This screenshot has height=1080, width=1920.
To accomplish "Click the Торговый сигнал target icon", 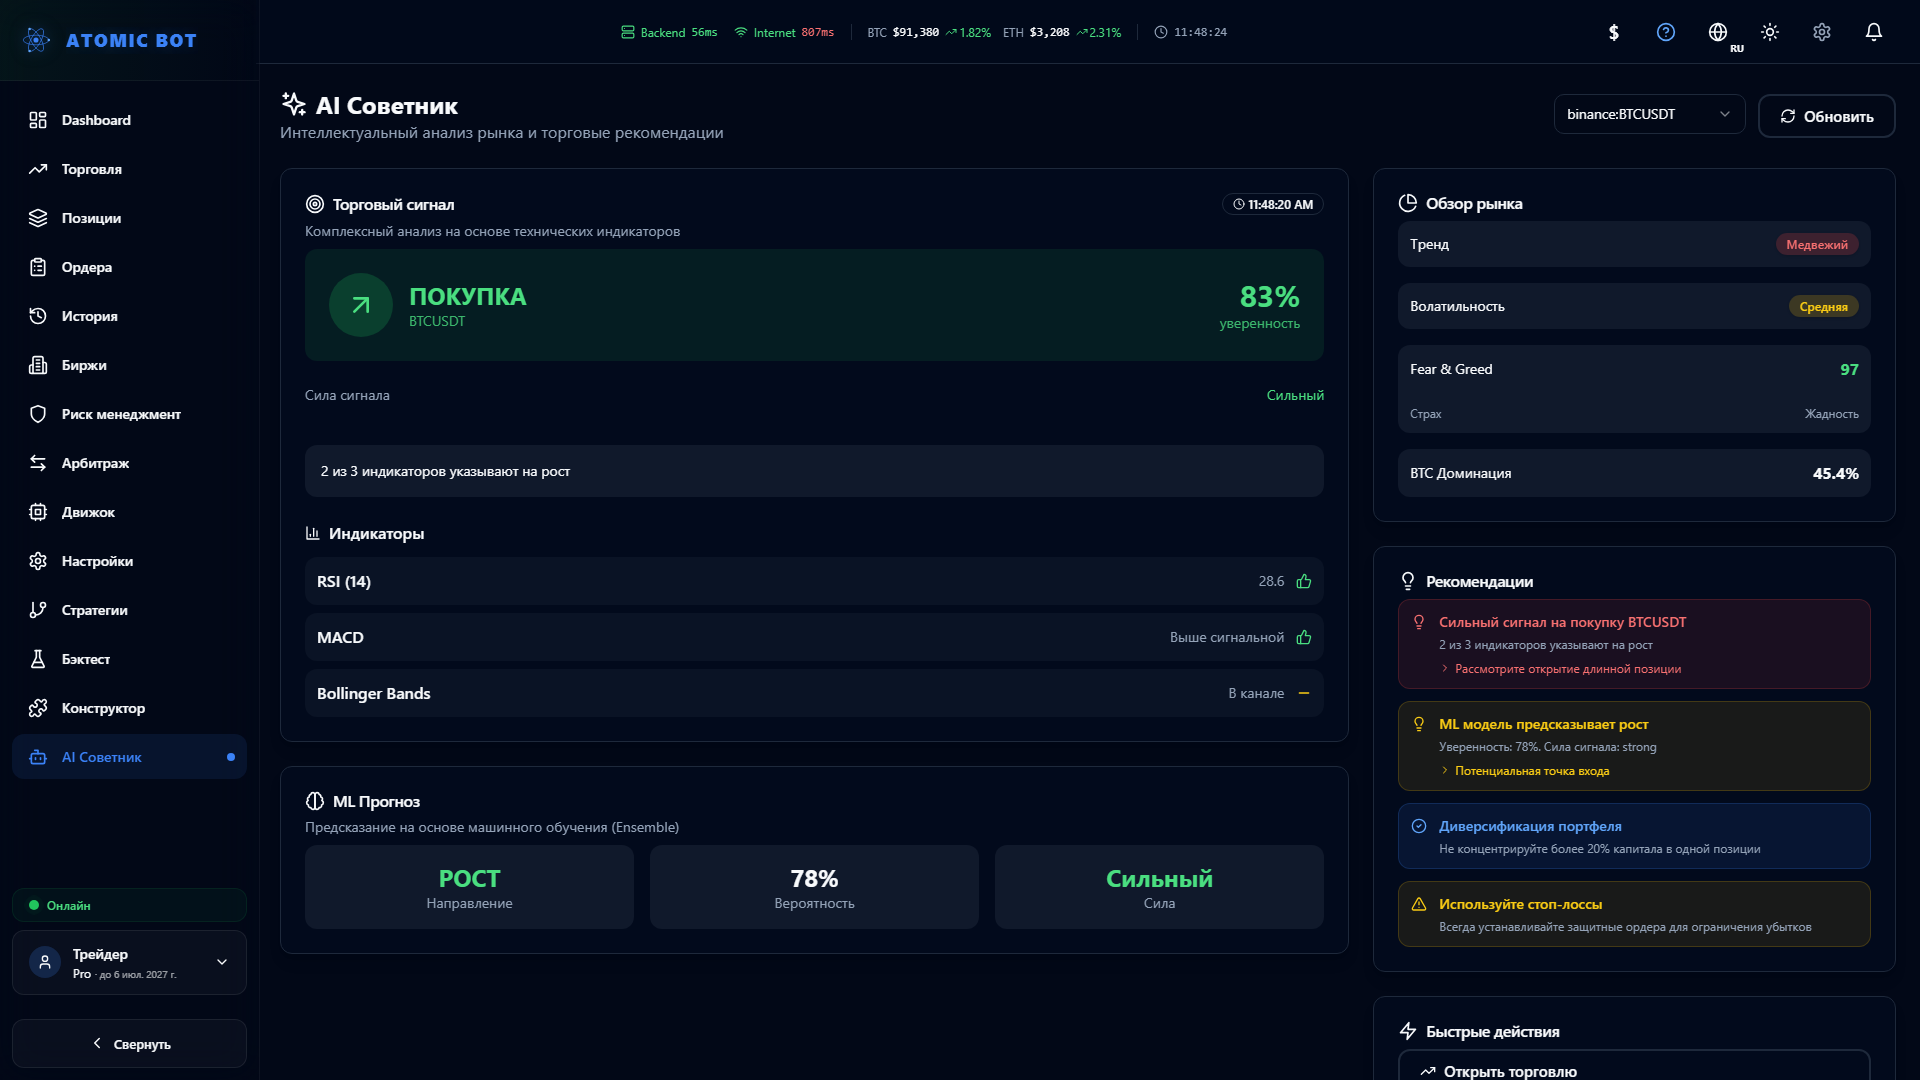I will pyautogui.click(x=315, y=204).
